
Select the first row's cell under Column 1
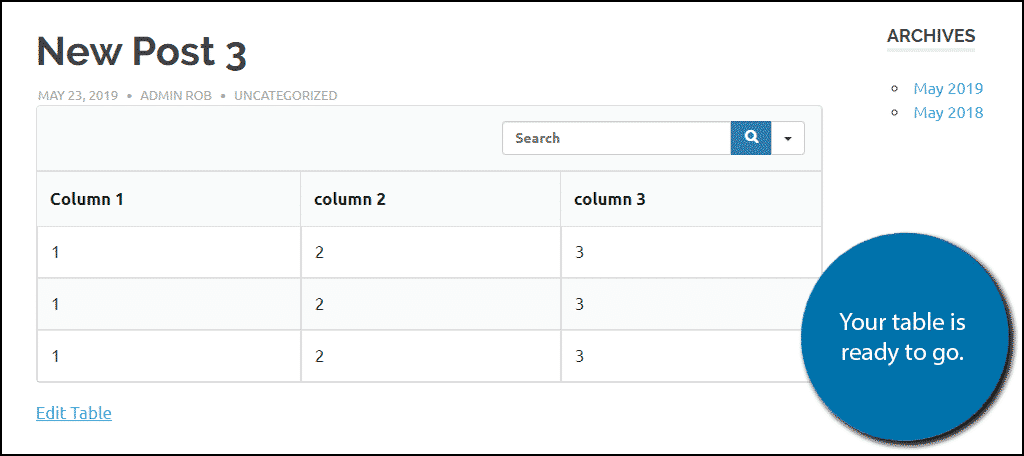tap(168, 252)
